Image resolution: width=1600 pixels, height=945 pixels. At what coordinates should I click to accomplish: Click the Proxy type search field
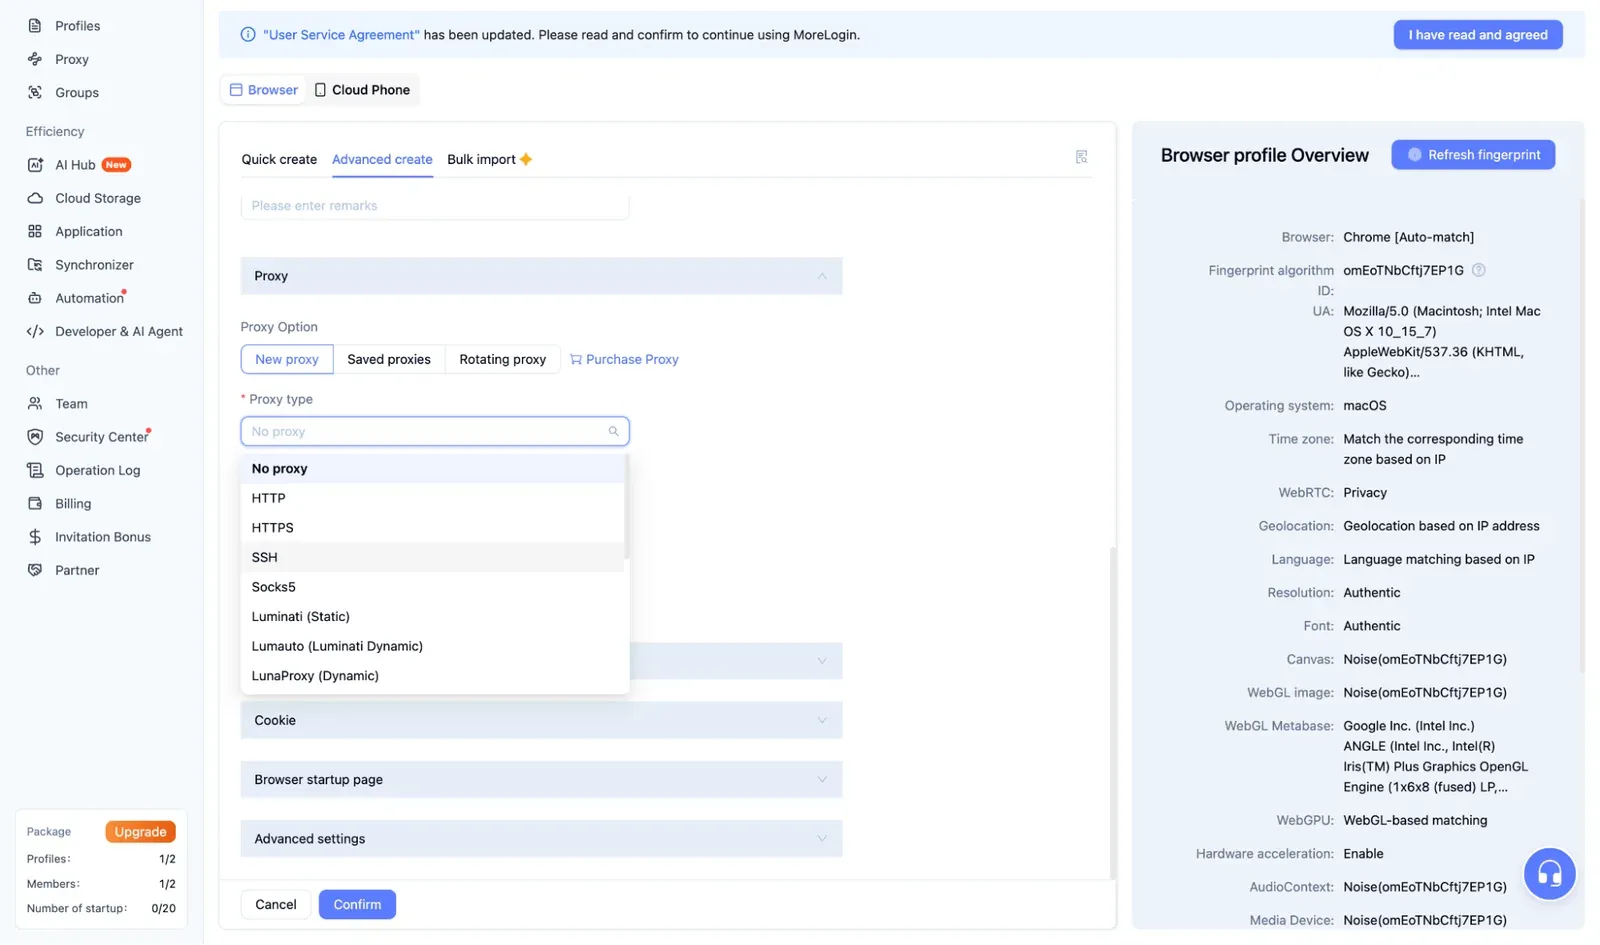[435, 431]
